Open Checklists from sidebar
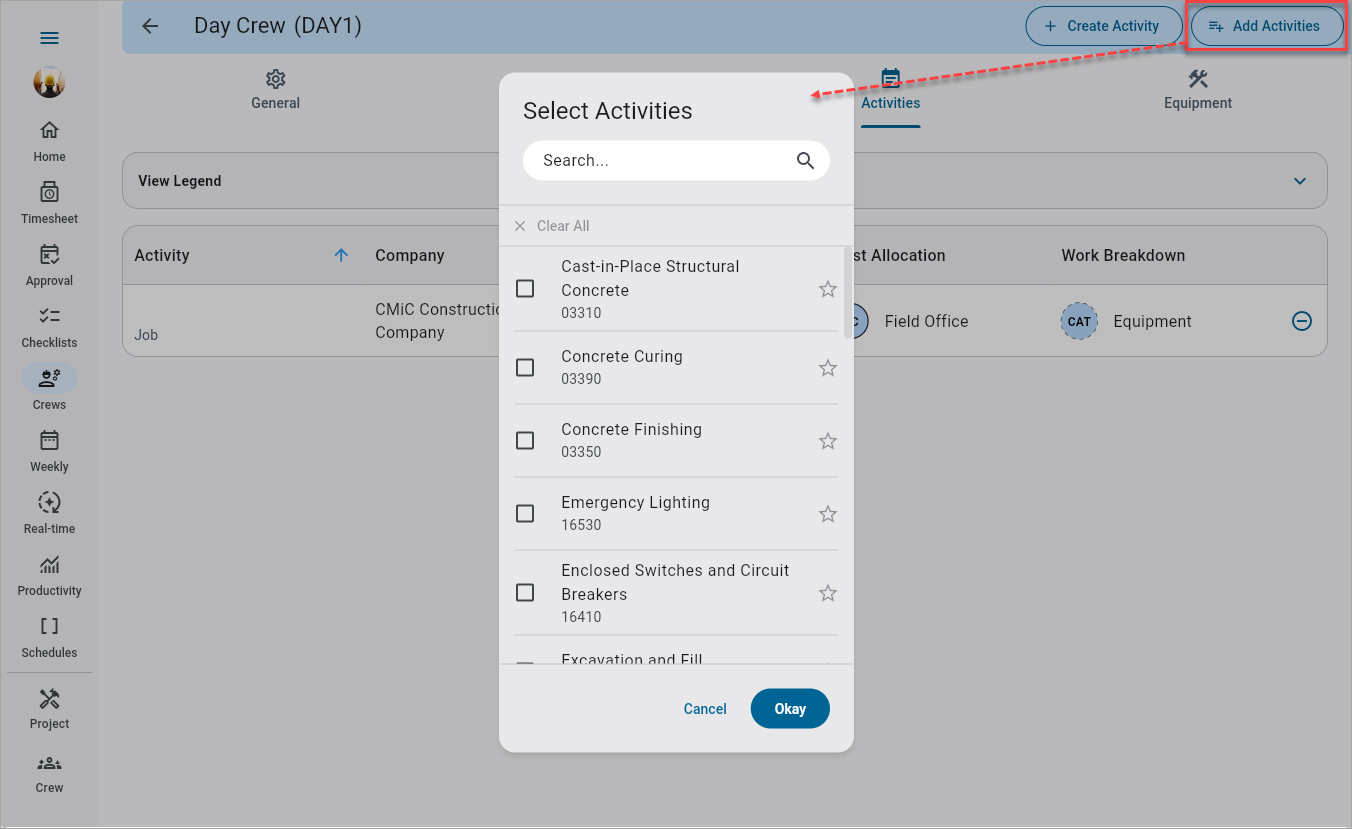The image size is (1352, 829). pos(49,327)
